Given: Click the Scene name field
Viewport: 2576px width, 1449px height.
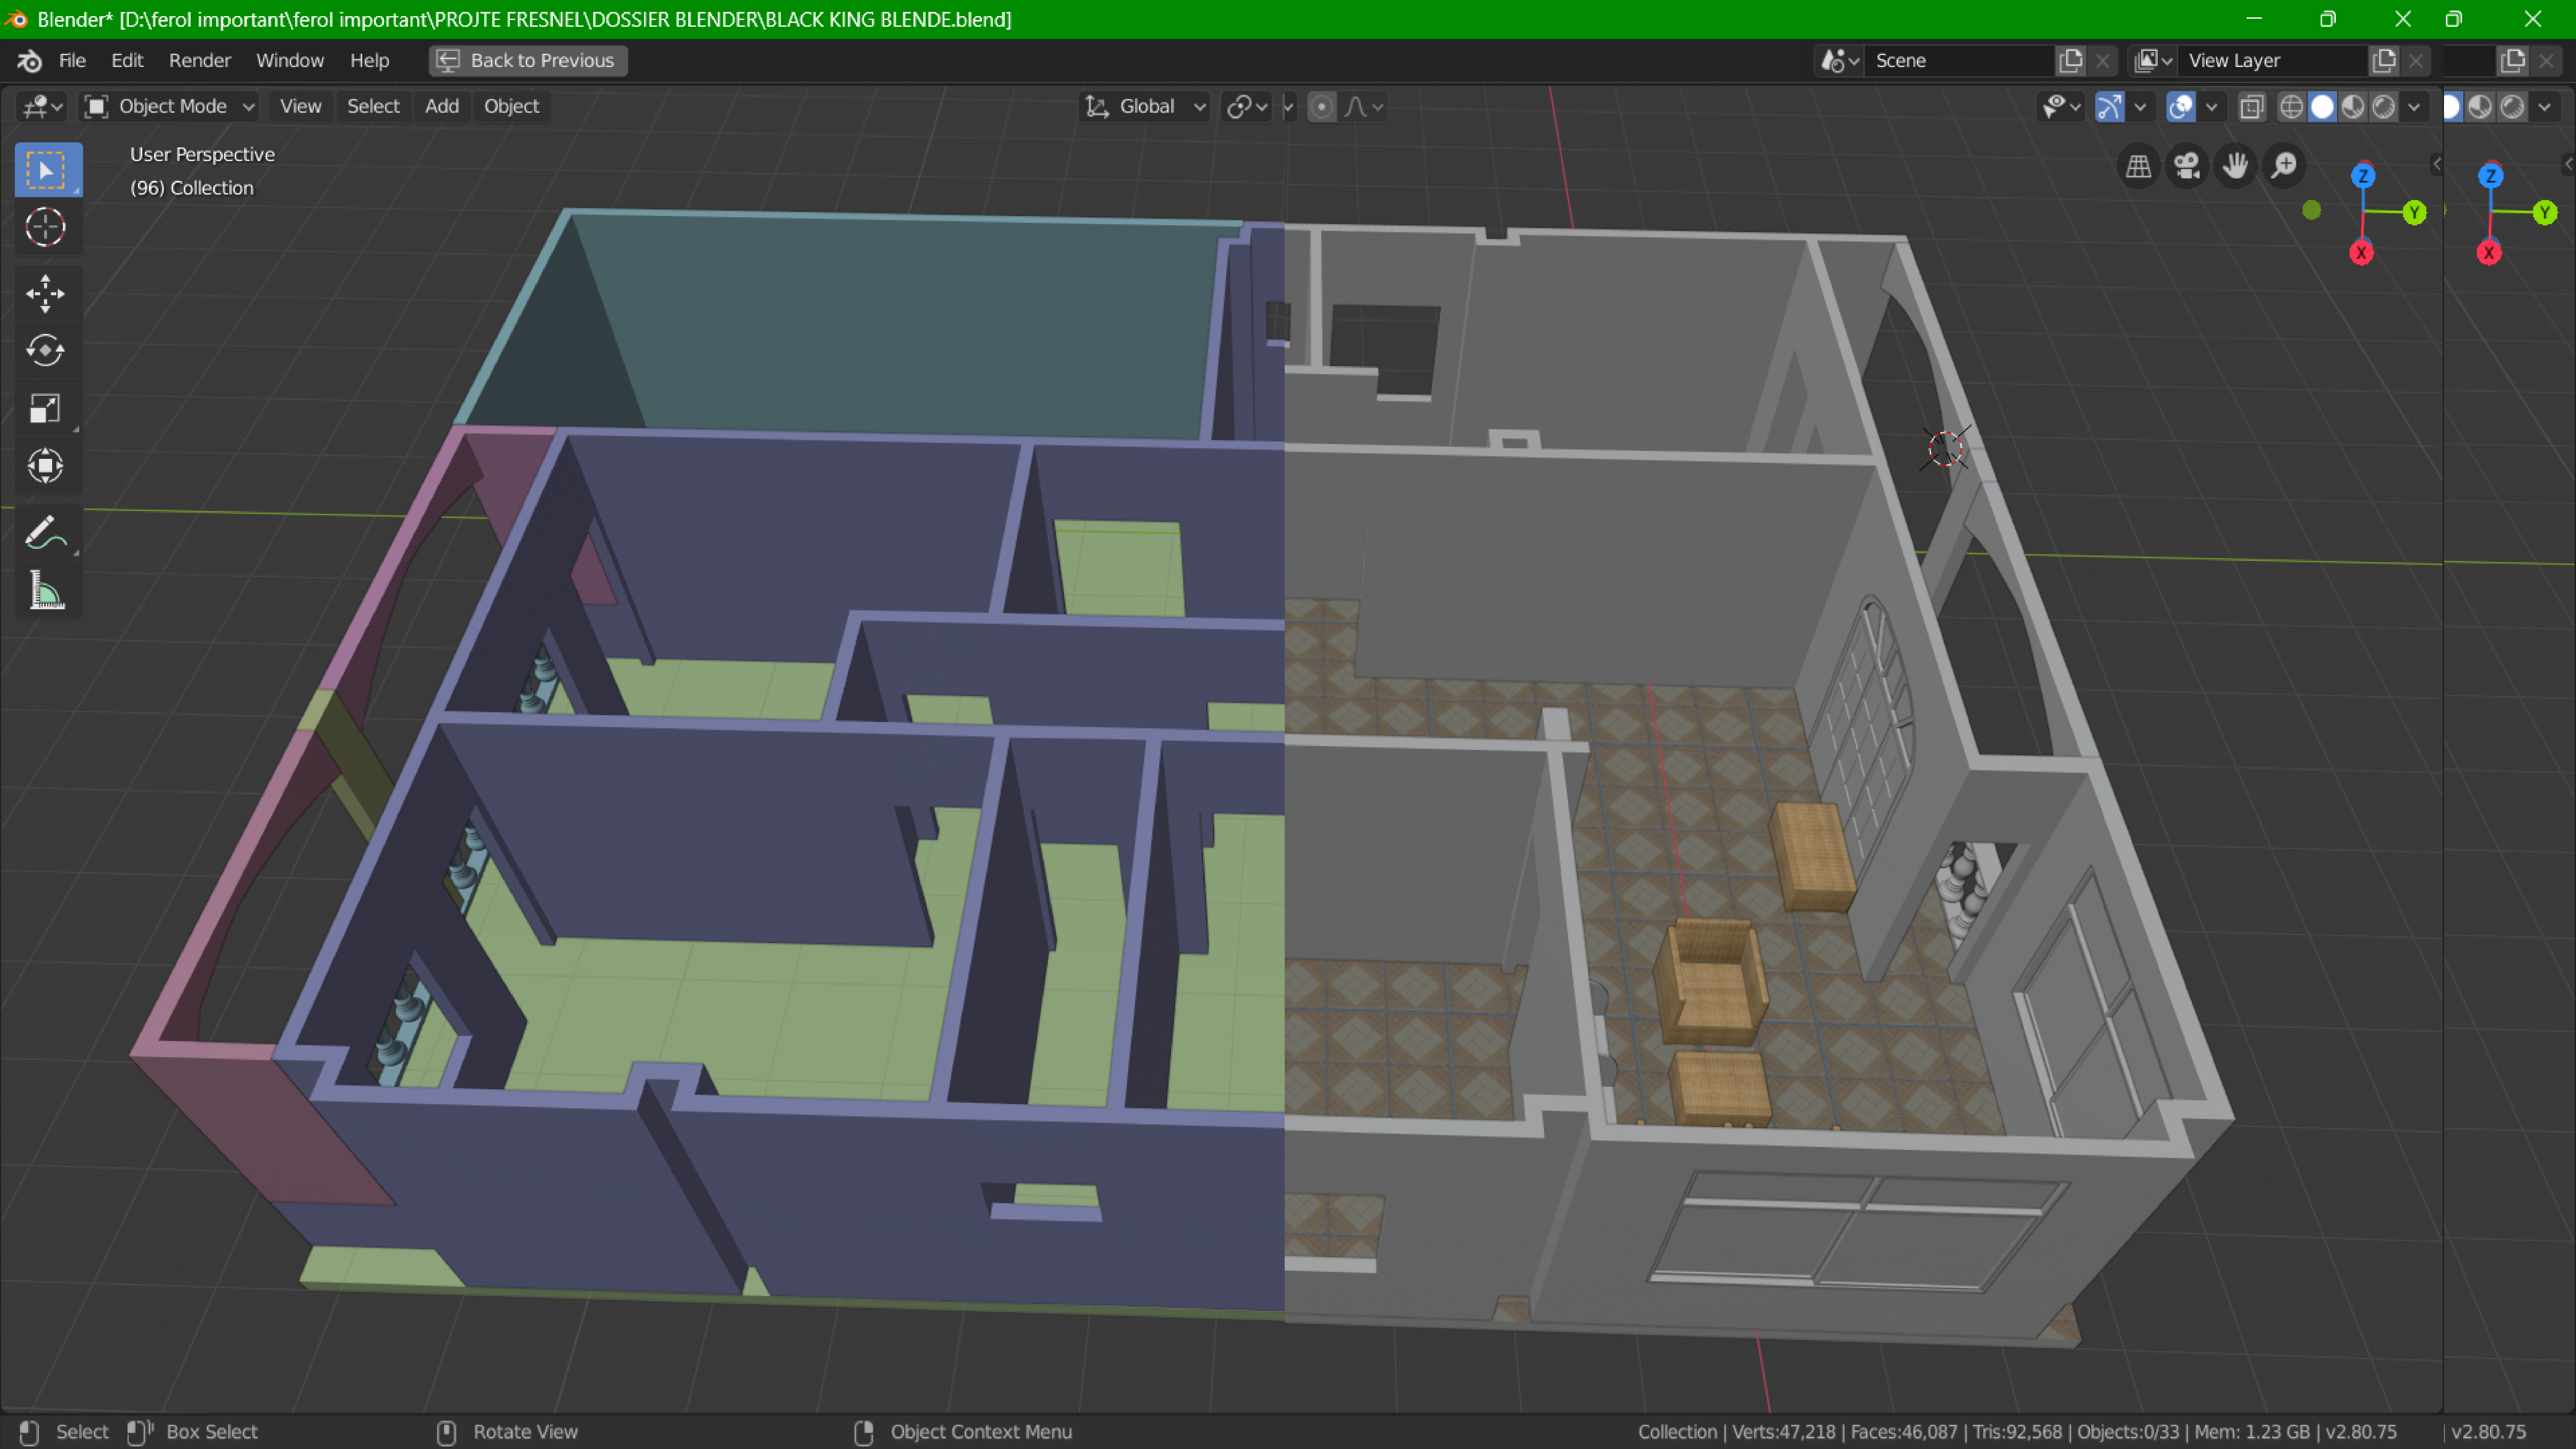Looking at the screenshot, I should (x=1960, y=61).
